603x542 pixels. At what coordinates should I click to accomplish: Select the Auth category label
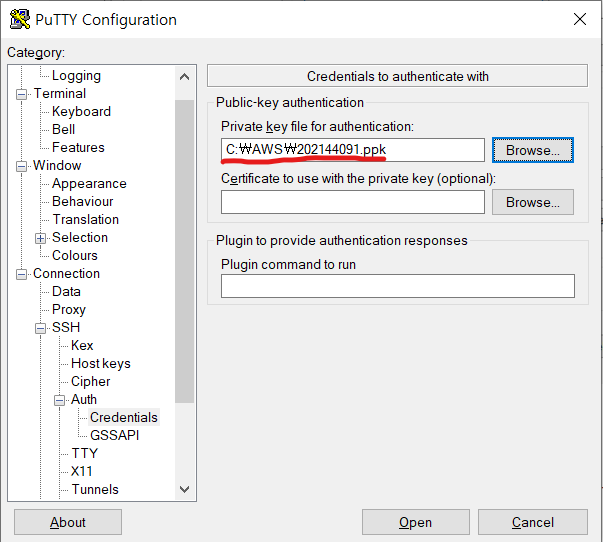(x=83, y=400)
